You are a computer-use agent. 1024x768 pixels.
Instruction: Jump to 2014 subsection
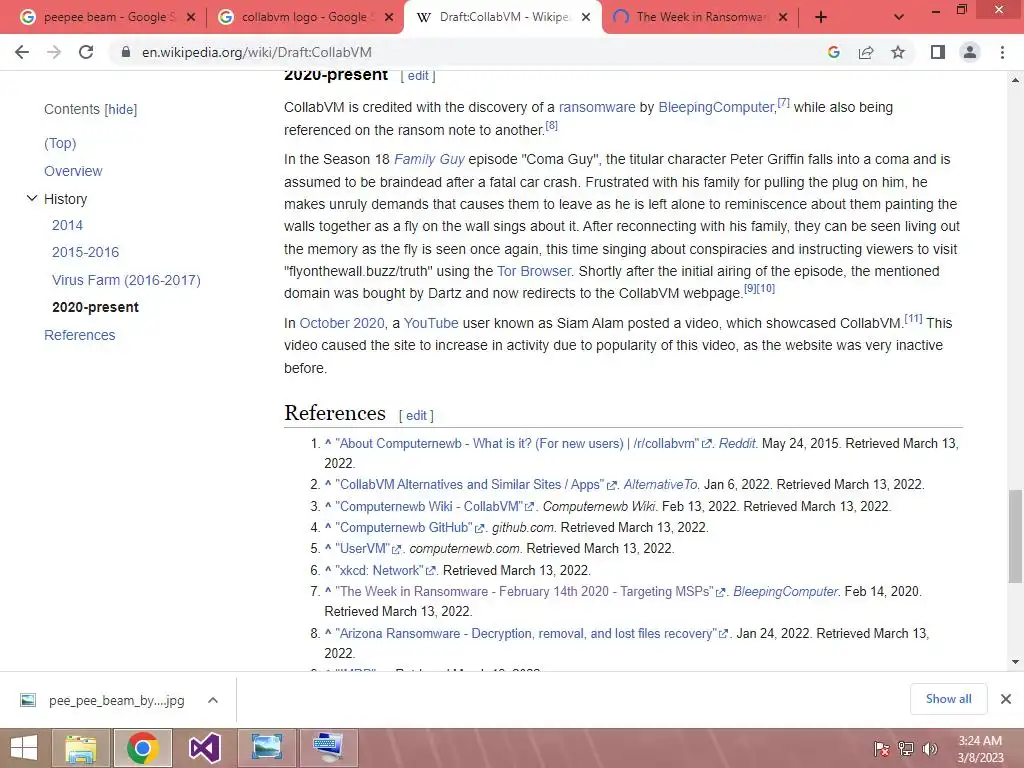67,225
